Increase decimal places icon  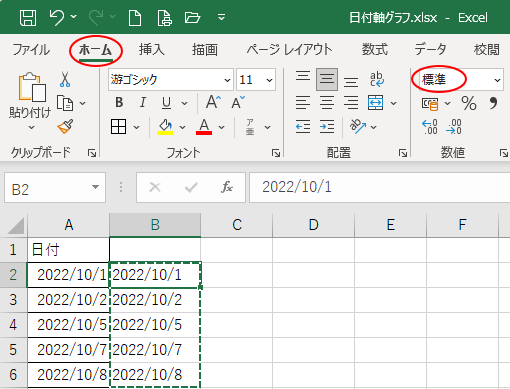click(x=430, y=127)
